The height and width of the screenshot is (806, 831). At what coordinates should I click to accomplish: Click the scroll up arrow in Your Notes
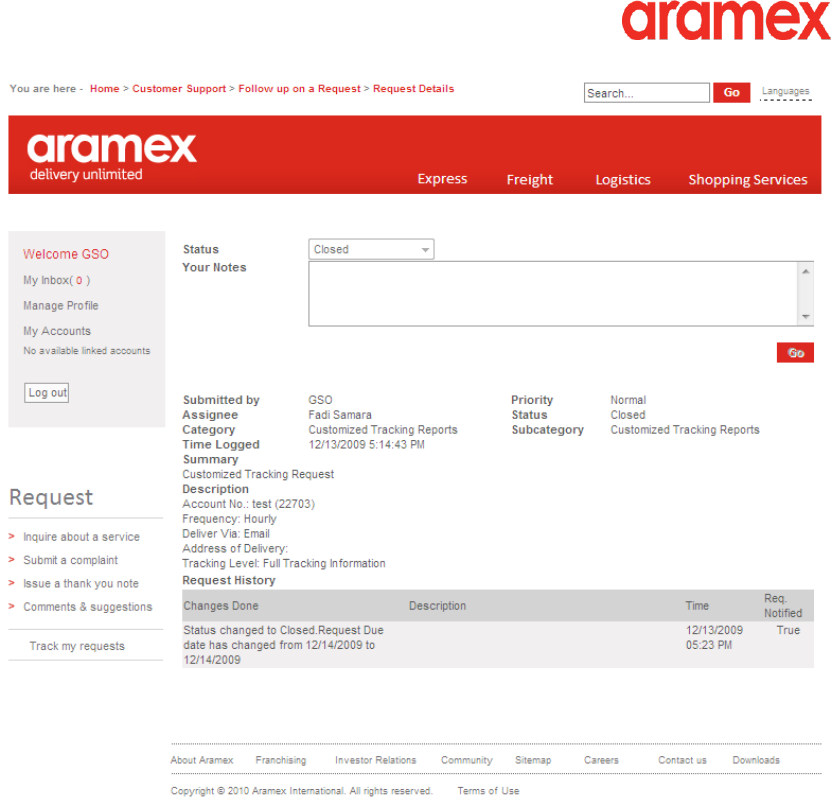pyautogui.click(x=806, y=271)
